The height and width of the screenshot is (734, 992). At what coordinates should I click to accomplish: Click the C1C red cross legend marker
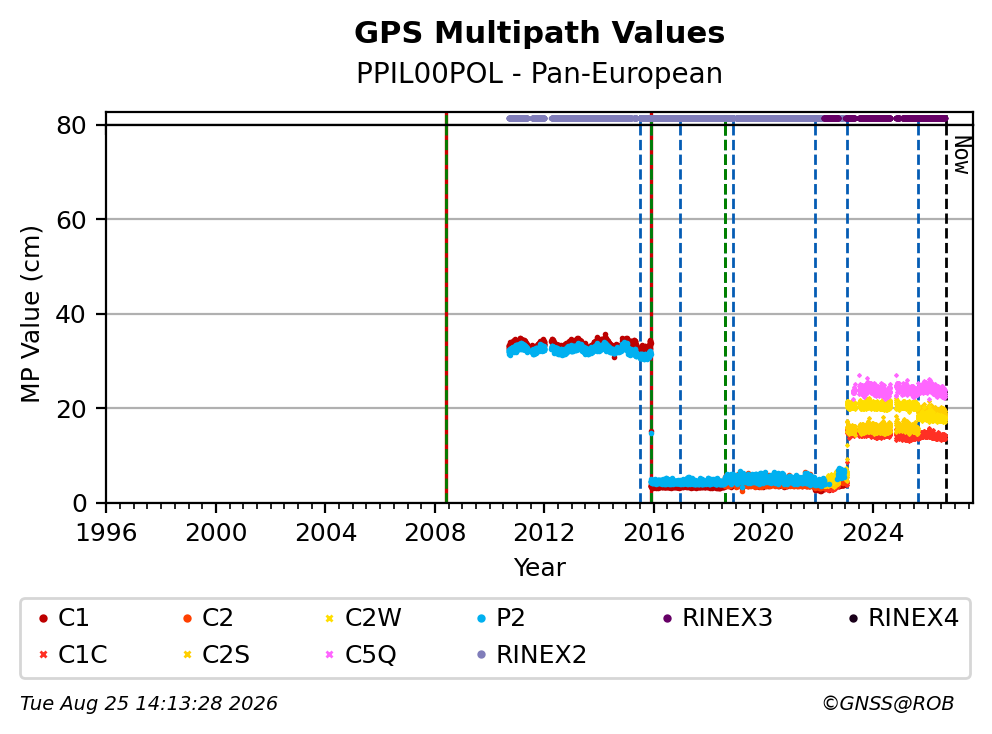coord(43,654)
